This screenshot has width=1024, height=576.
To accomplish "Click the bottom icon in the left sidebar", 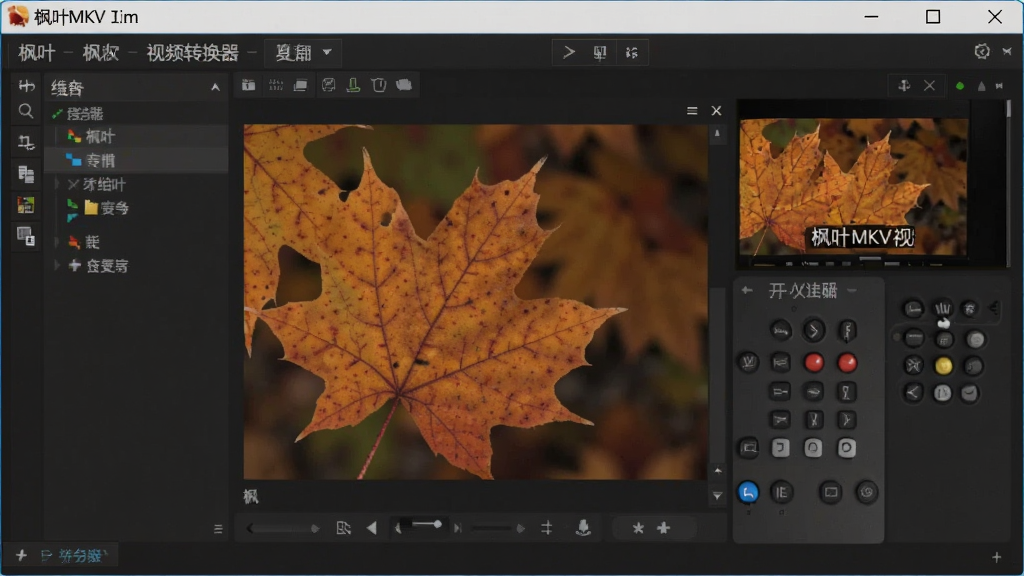I will tap(25, 236).
